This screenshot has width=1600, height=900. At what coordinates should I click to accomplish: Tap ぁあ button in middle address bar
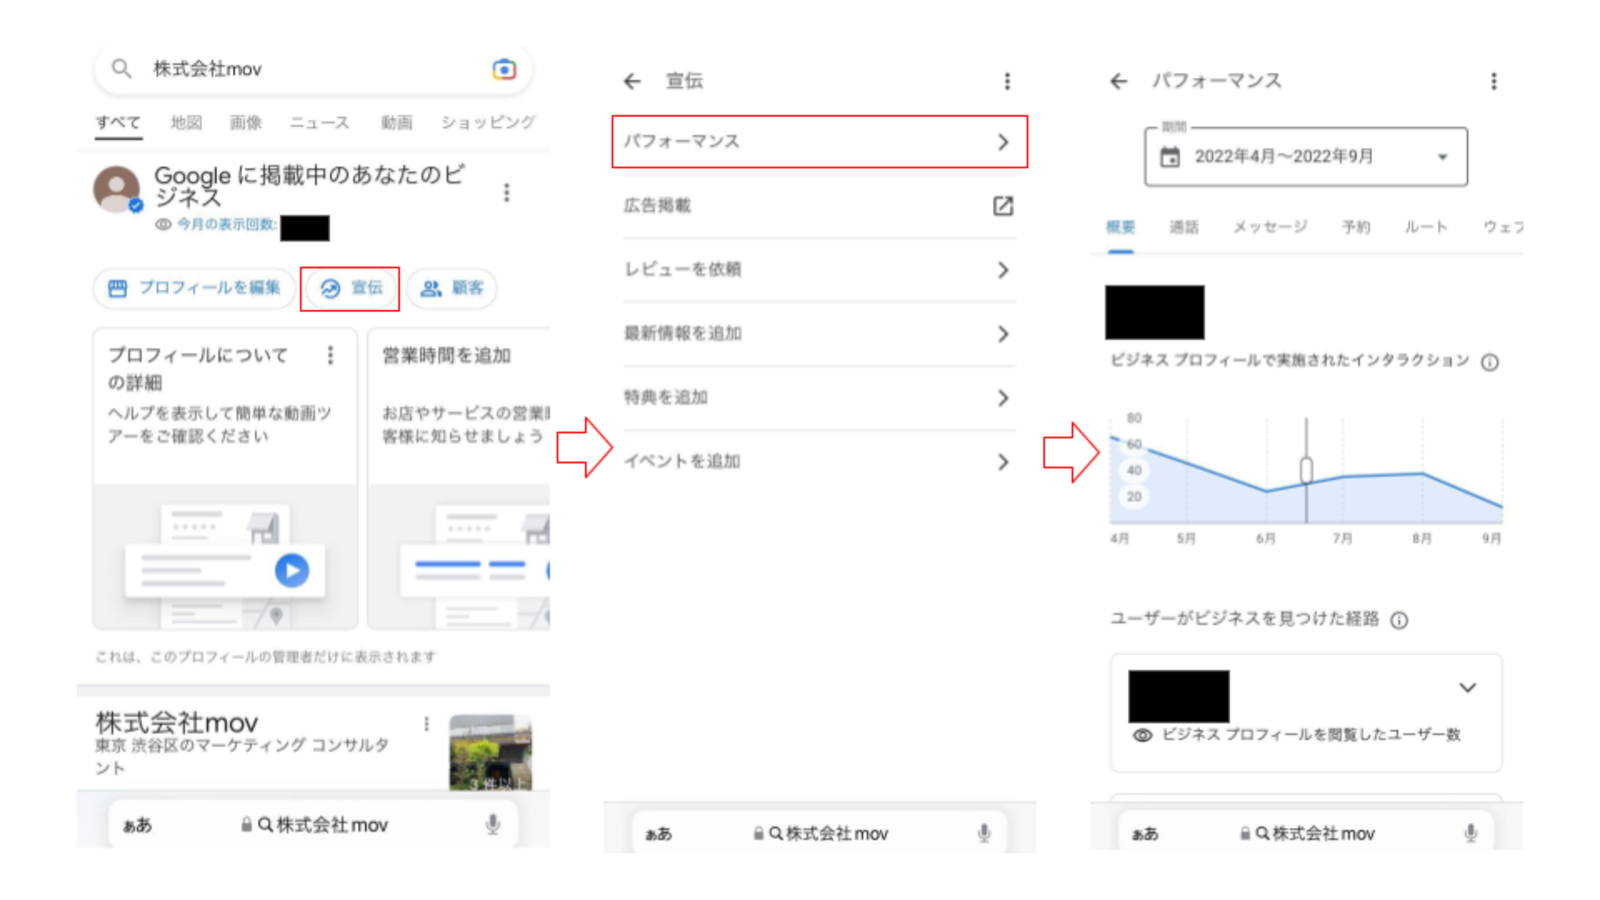click(x=658, y=833)
